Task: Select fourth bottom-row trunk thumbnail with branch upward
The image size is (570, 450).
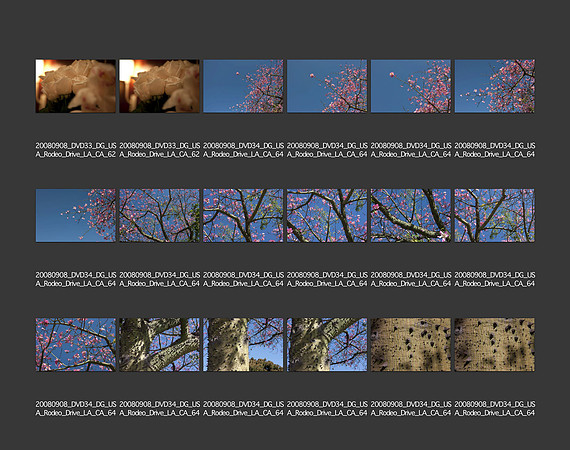Action: pyautogui.click(x=327, y=345)
